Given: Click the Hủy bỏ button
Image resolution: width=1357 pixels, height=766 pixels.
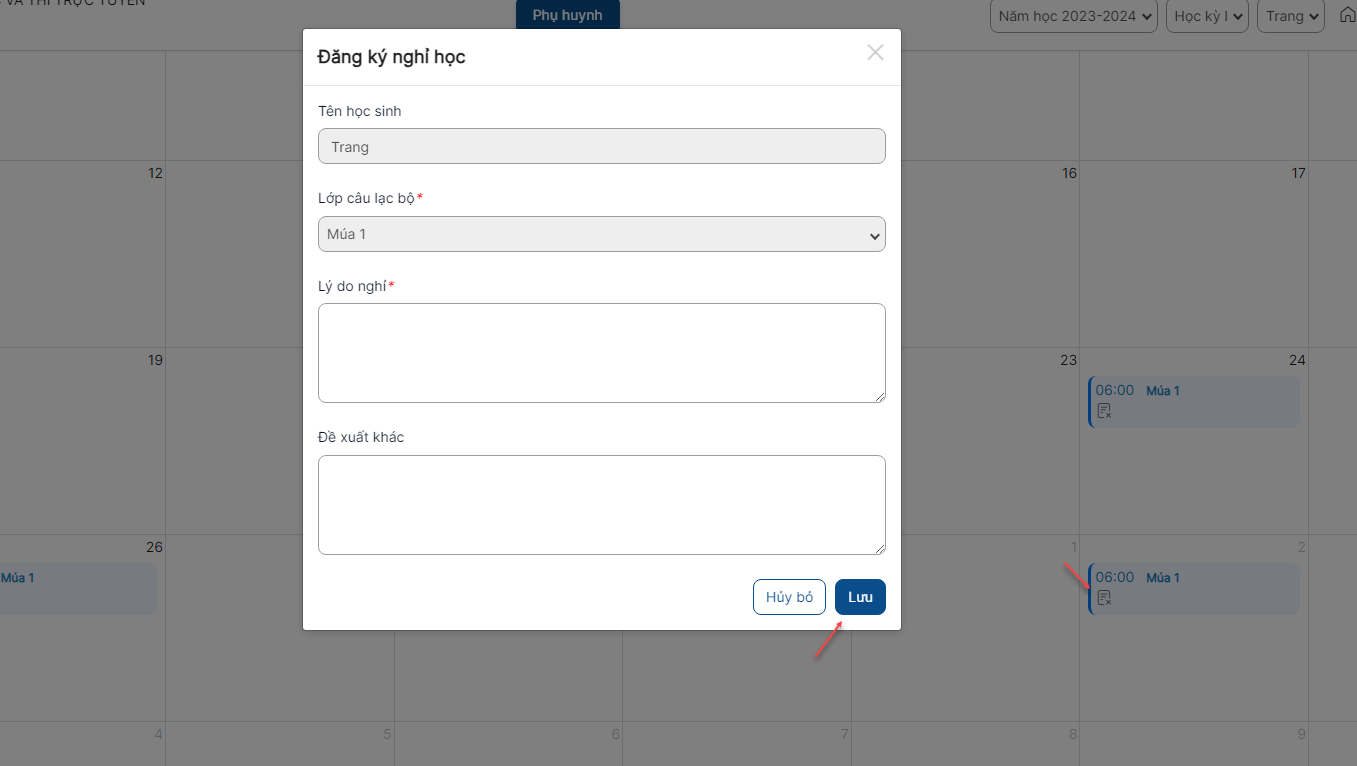Looking at the screenshot, I should pos(790,597).
